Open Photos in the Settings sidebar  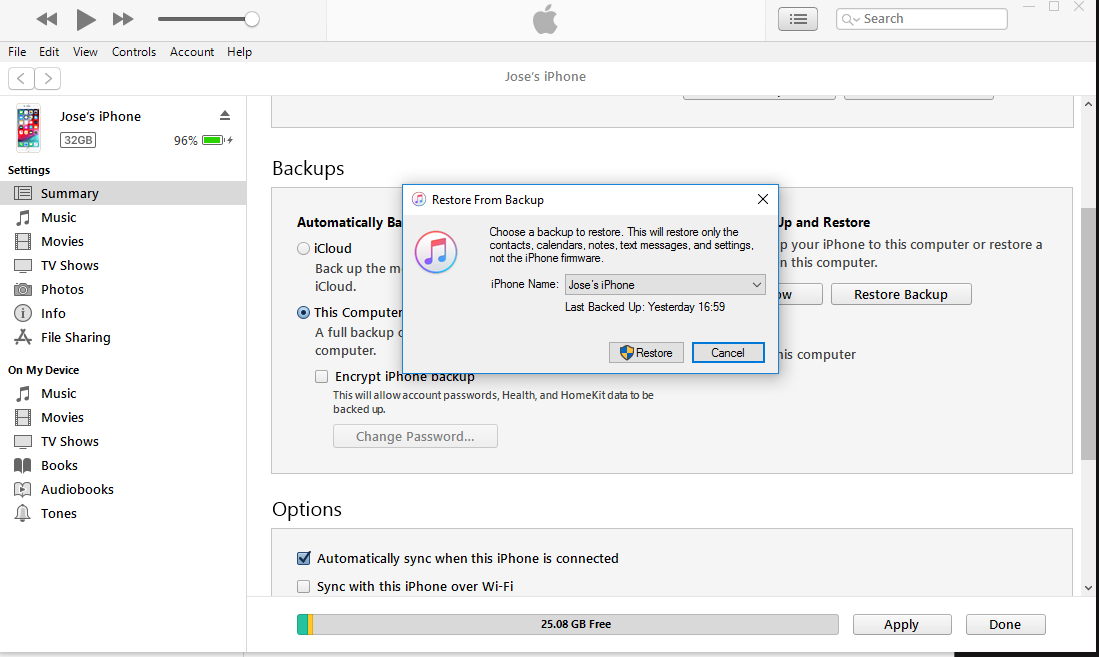pyautogui.click(x=62, y=289)
